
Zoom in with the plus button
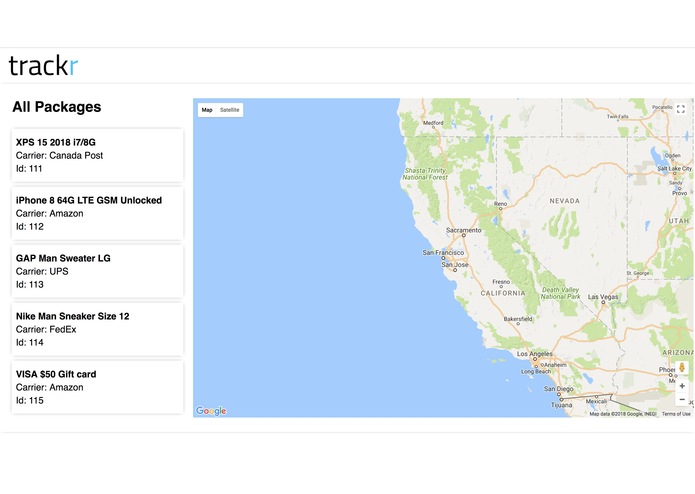(x=682, y=386)
